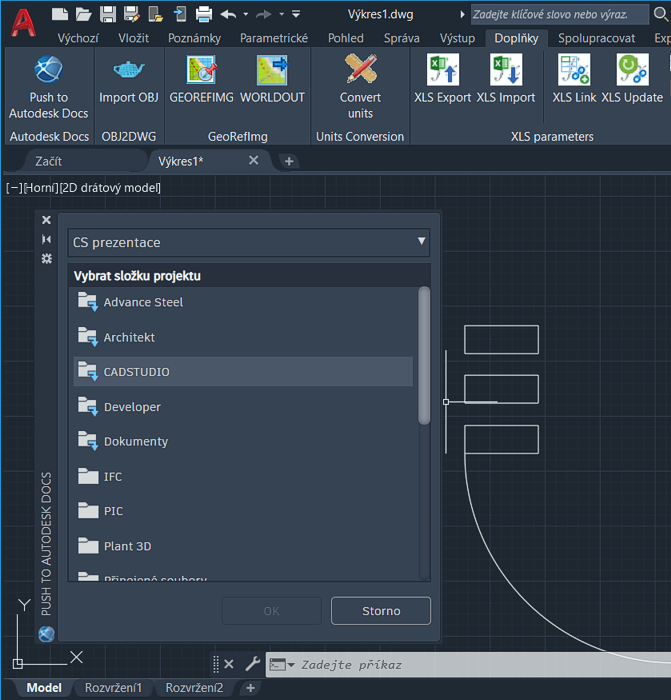Open the Undo history dropdown arrow
The width and height of the screenshot is (671, 700).
[246, 14]
